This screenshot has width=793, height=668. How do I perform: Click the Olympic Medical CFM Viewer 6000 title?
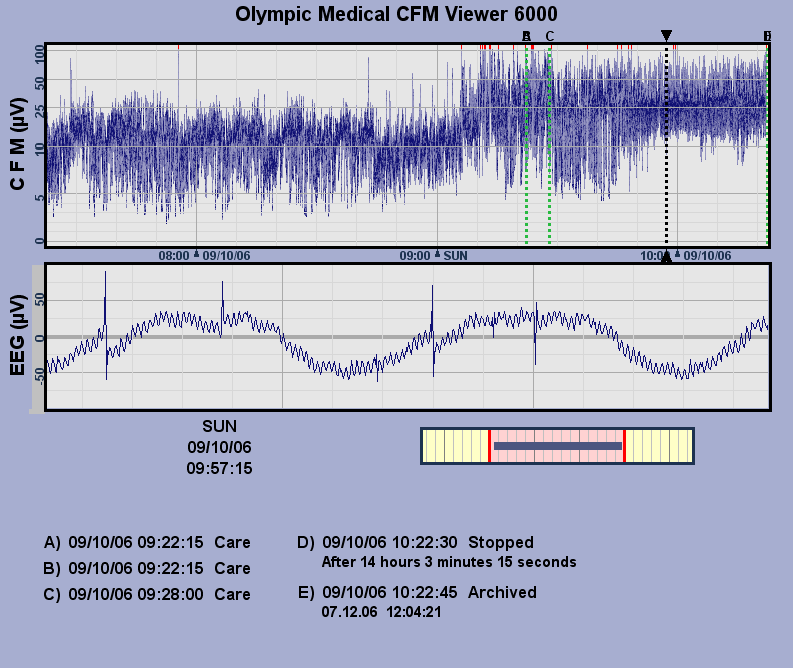coord(396,14)
